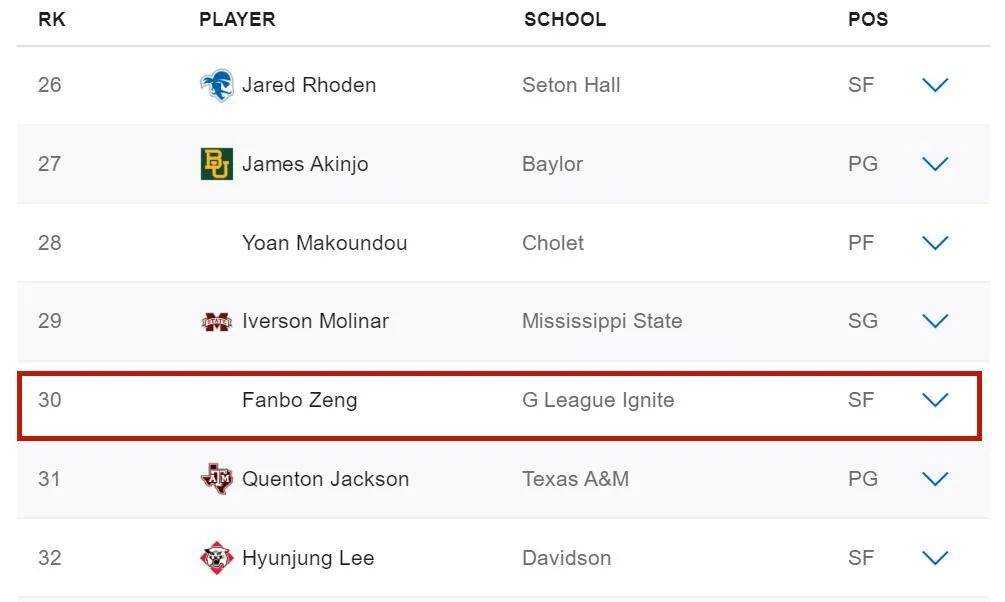
Task: Click the SCHOOL column header
Action: coord(565,19)
